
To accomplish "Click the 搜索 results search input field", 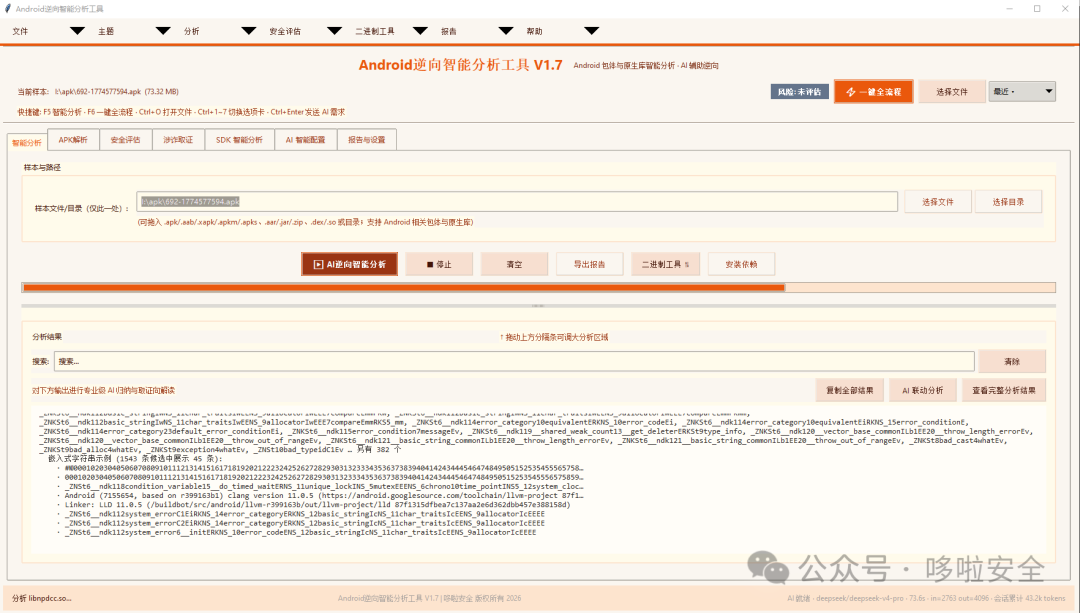I will (514, 361).
